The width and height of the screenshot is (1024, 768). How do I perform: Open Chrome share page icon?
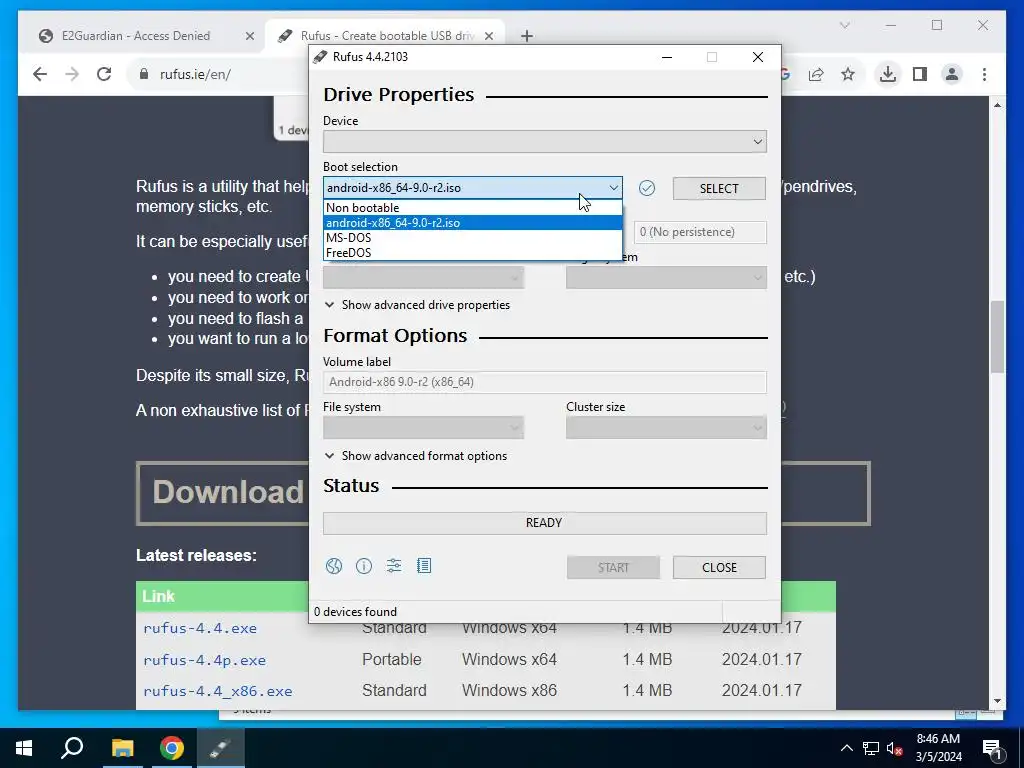click(x=816, y=74)
